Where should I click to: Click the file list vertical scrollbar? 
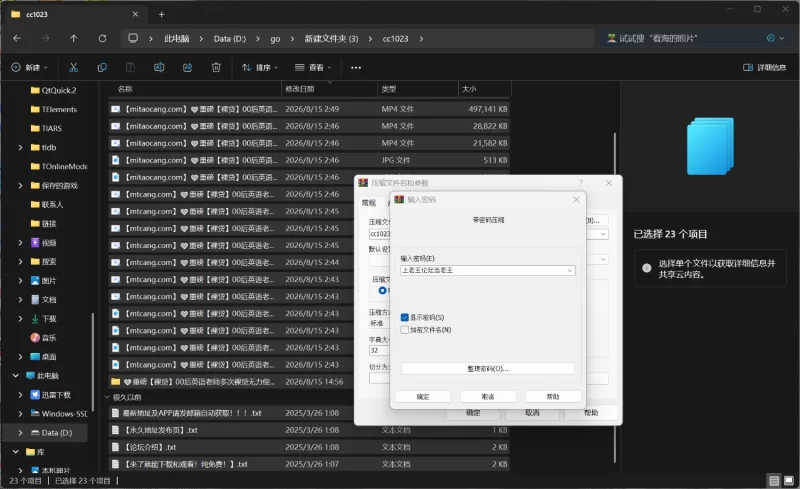pos(615,299)
